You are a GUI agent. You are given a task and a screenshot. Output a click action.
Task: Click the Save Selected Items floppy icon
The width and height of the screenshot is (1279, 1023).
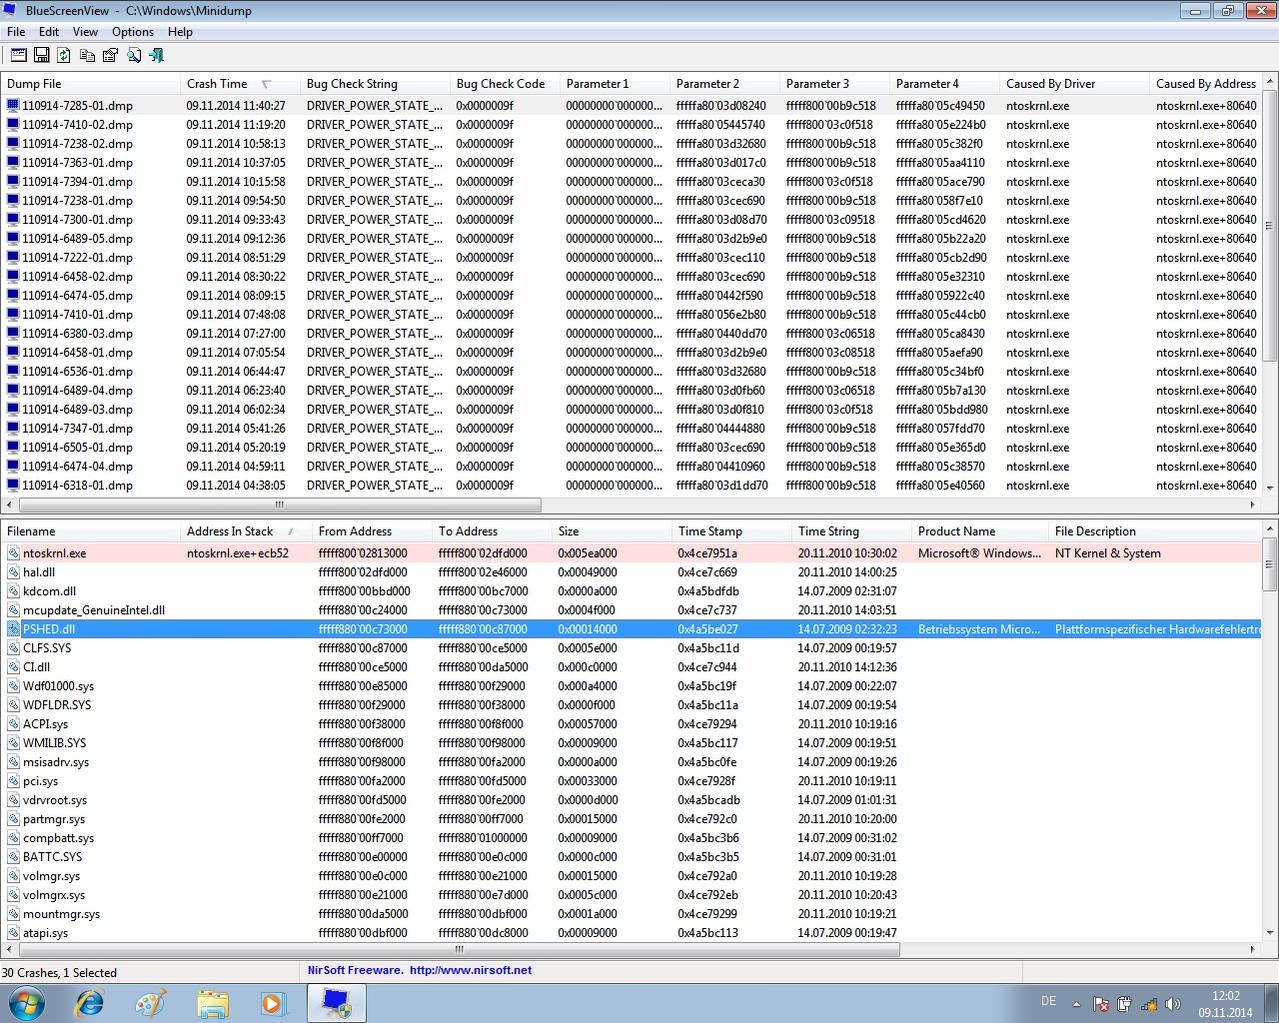coord(41,56)
